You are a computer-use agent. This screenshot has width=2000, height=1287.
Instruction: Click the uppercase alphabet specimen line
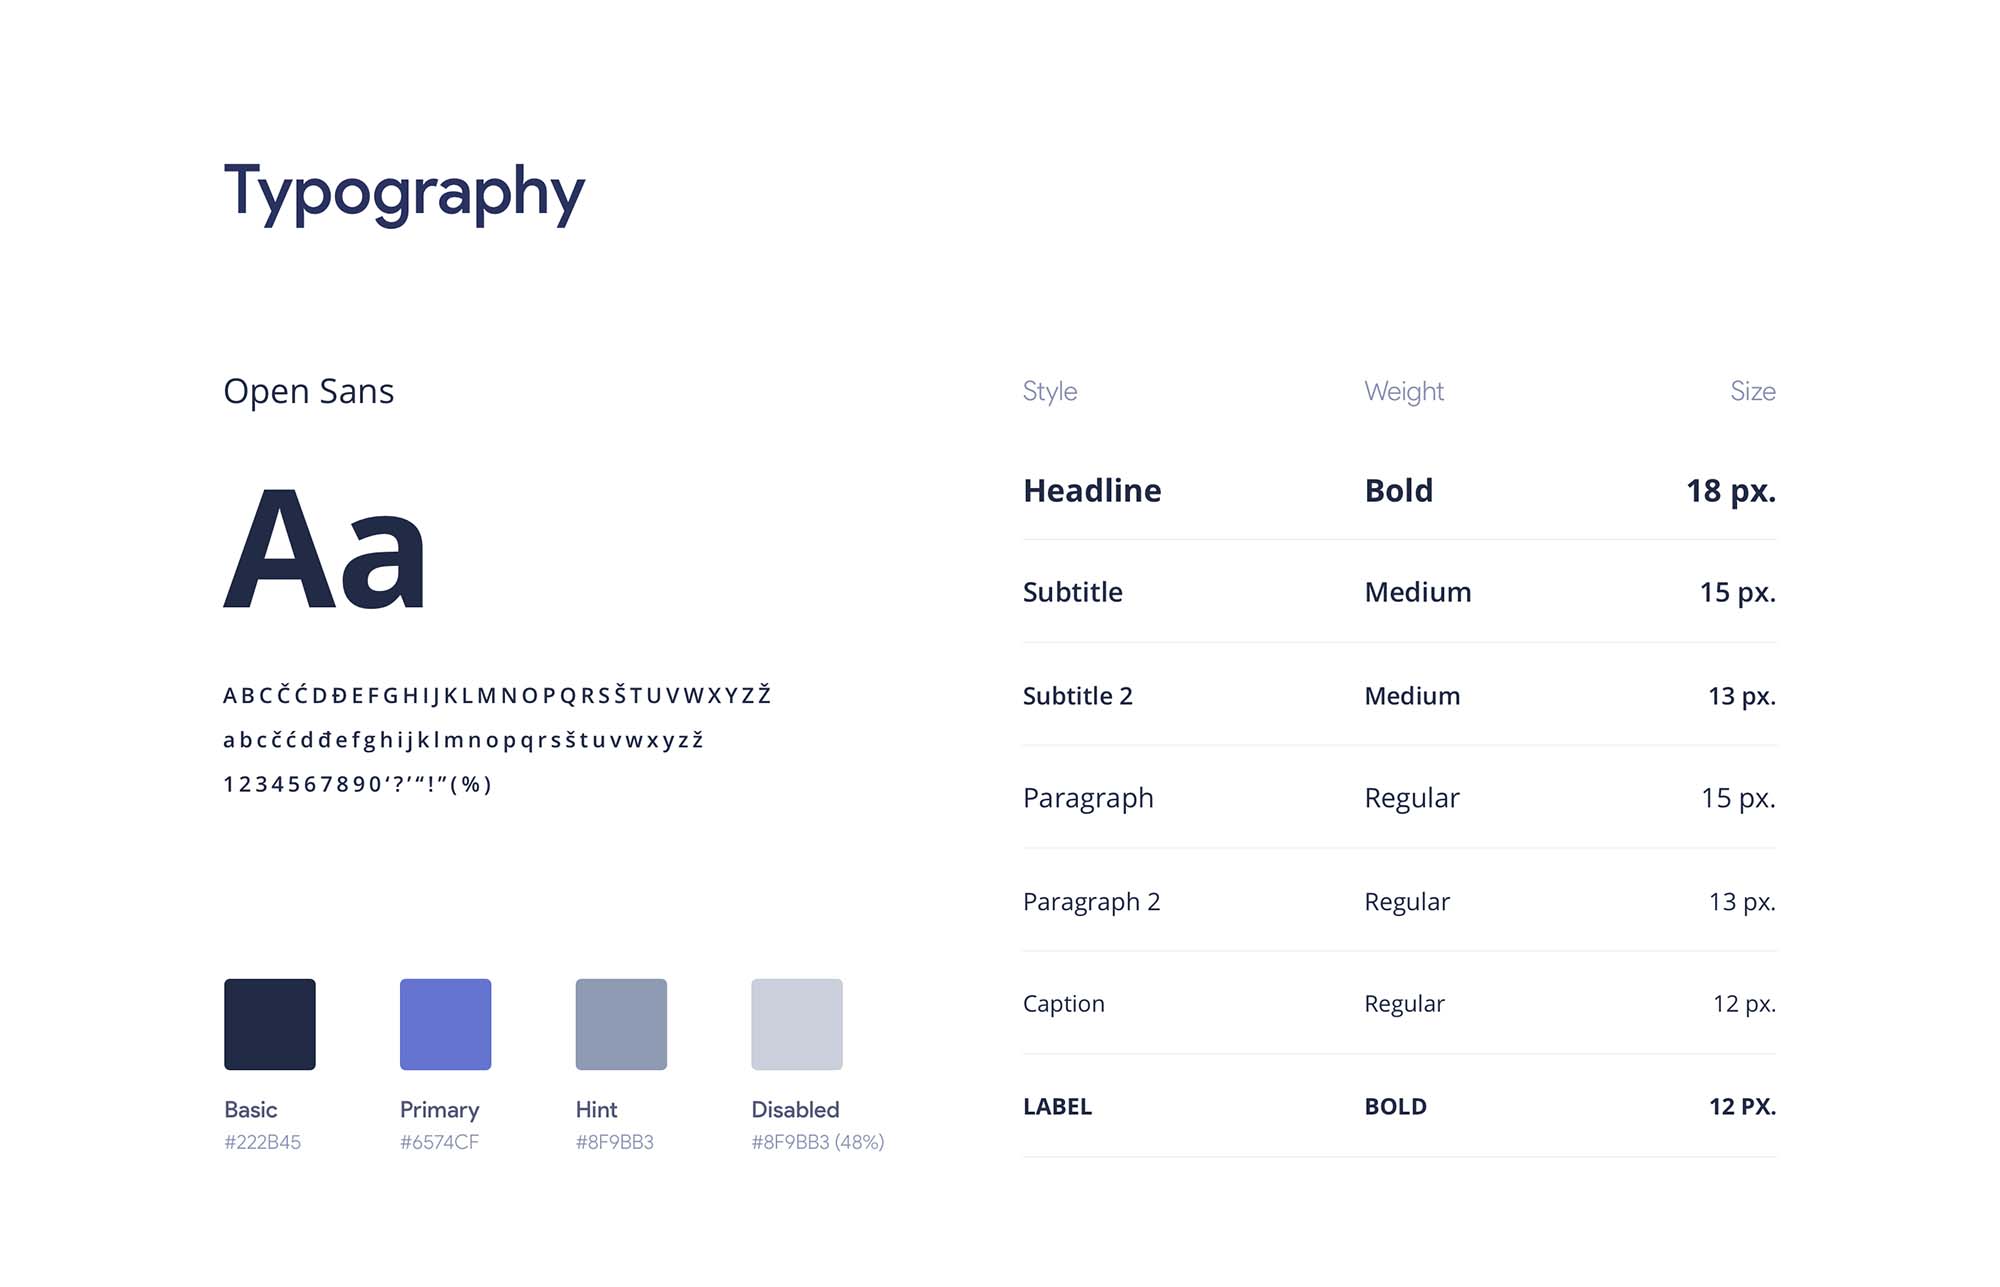point(497,694)
